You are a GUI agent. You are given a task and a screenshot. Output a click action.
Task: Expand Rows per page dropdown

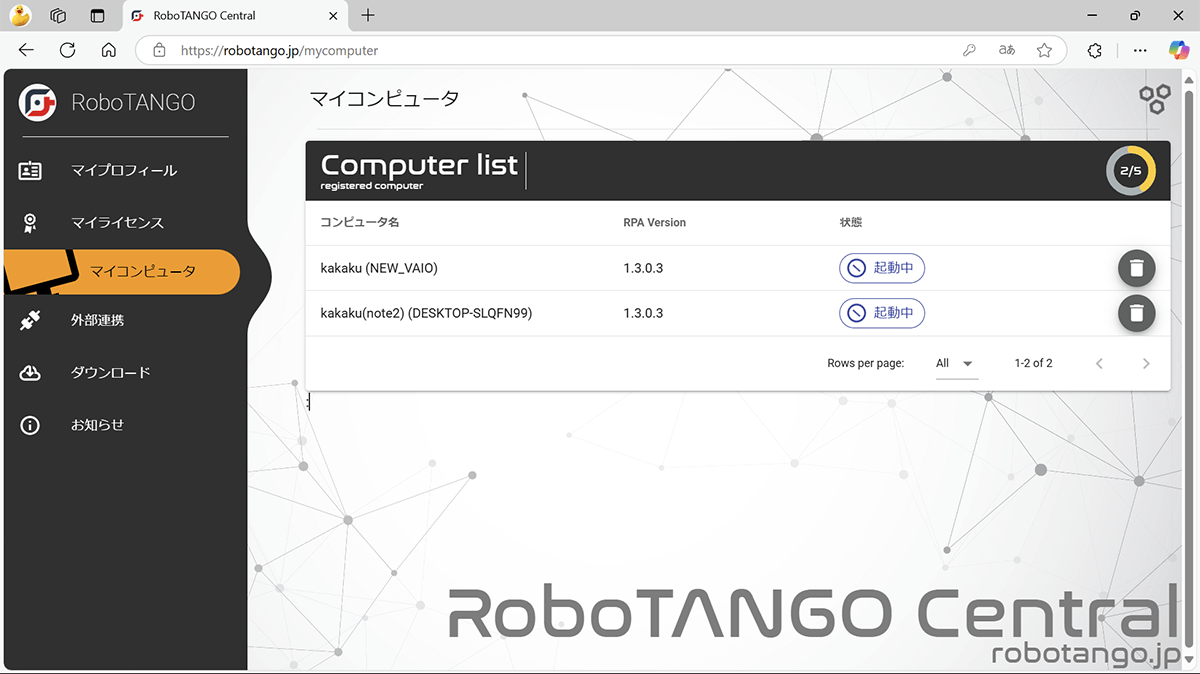pyautogui.click(x=955, y=363)
